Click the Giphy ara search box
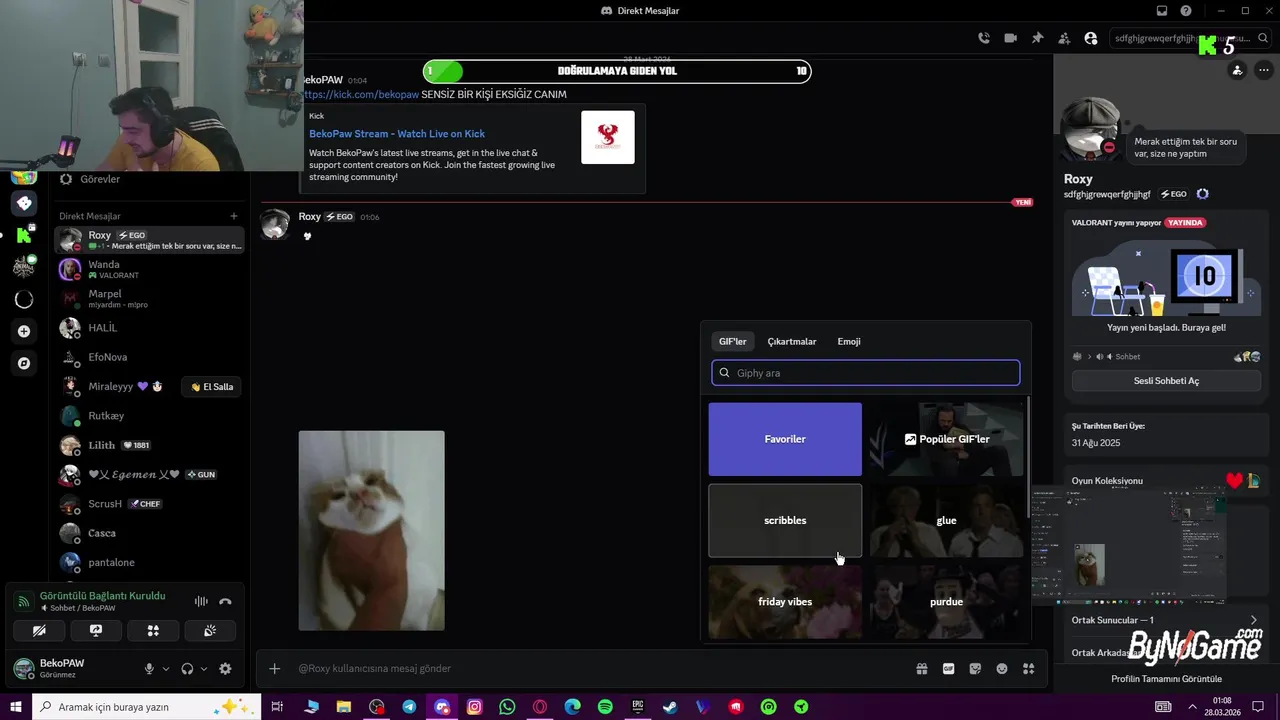 866,373
